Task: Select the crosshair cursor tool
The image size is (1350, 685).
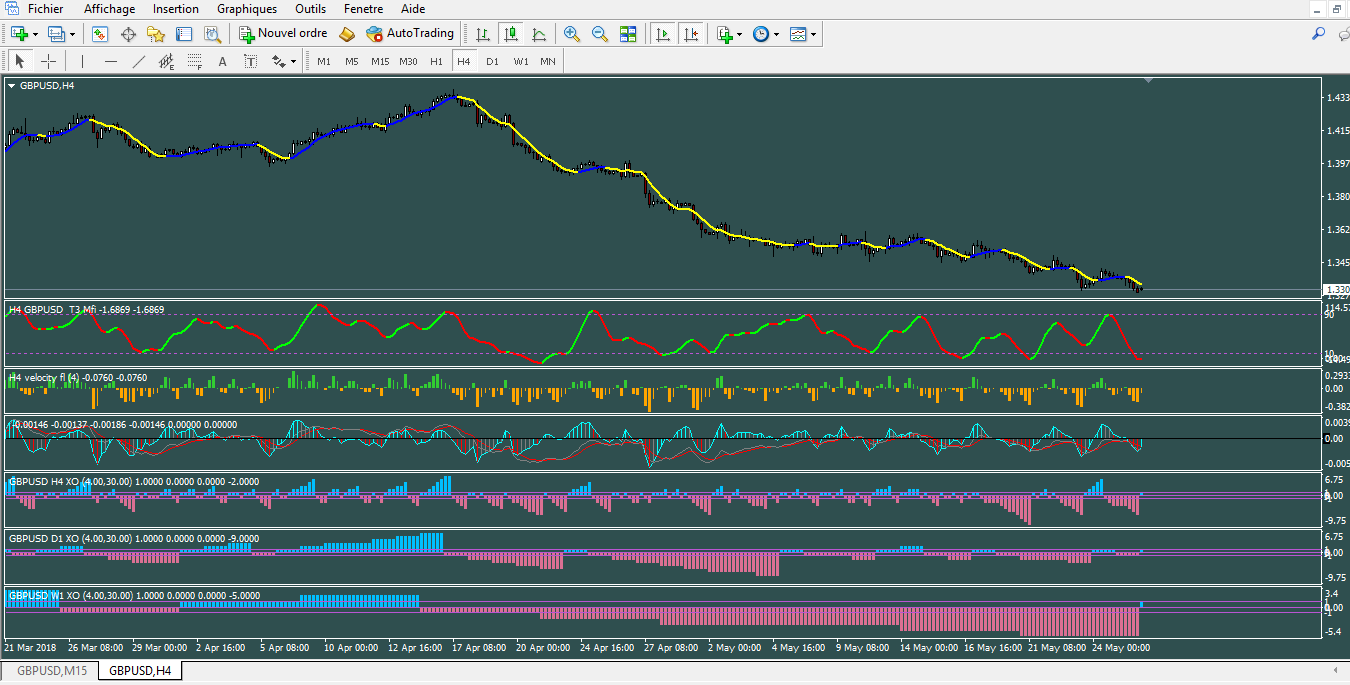Action: [x=48, y=62]
